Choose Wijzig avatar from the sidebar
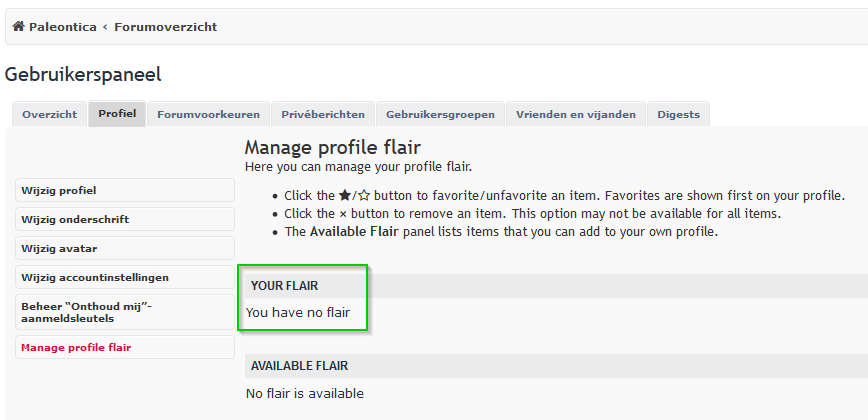The image size is (868, 420). (59, 248)
